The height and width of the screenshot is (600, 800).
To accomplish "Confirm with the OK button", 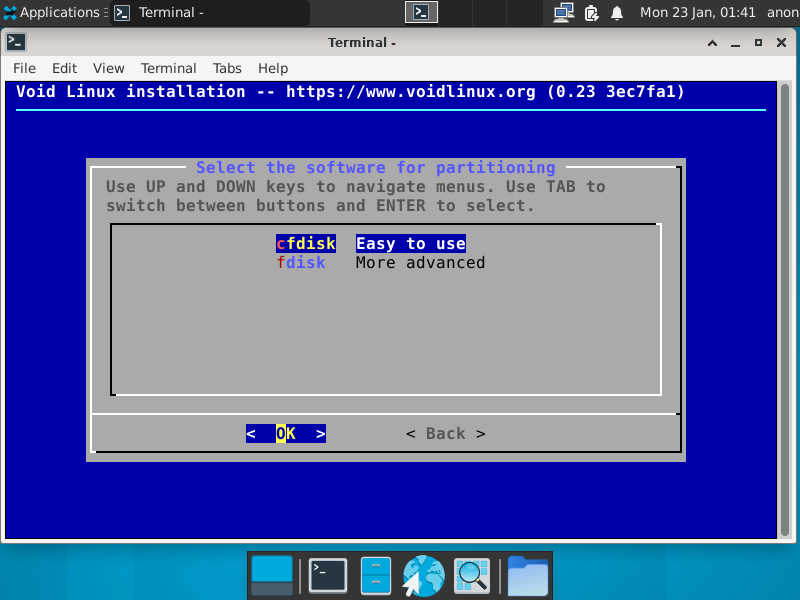I will [286, 434].
